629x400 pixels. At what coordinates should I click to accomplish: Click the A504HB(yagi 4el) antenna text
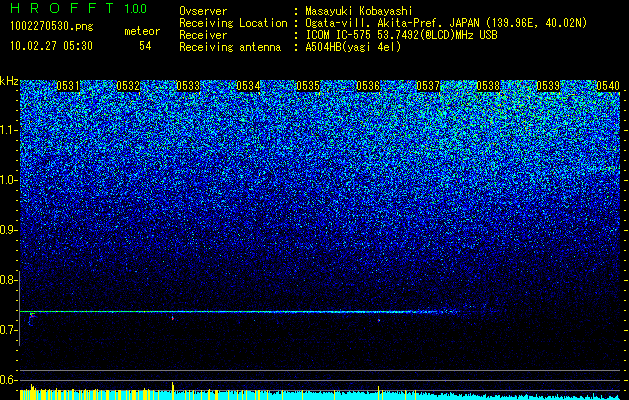tap(353, 47)
